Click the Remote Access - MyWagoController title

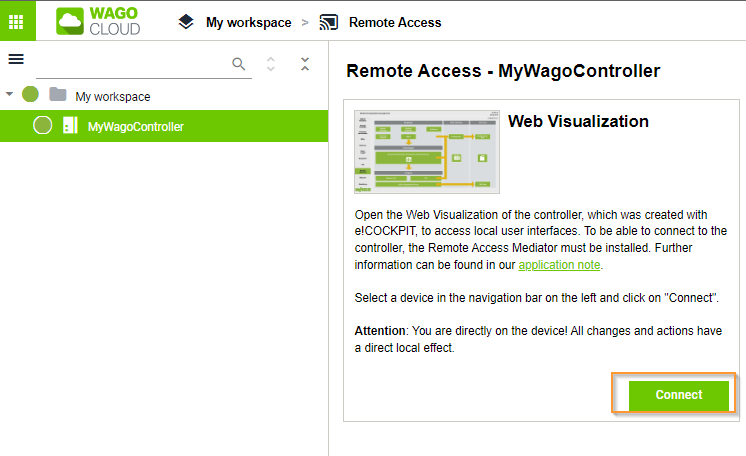(503, 71)
